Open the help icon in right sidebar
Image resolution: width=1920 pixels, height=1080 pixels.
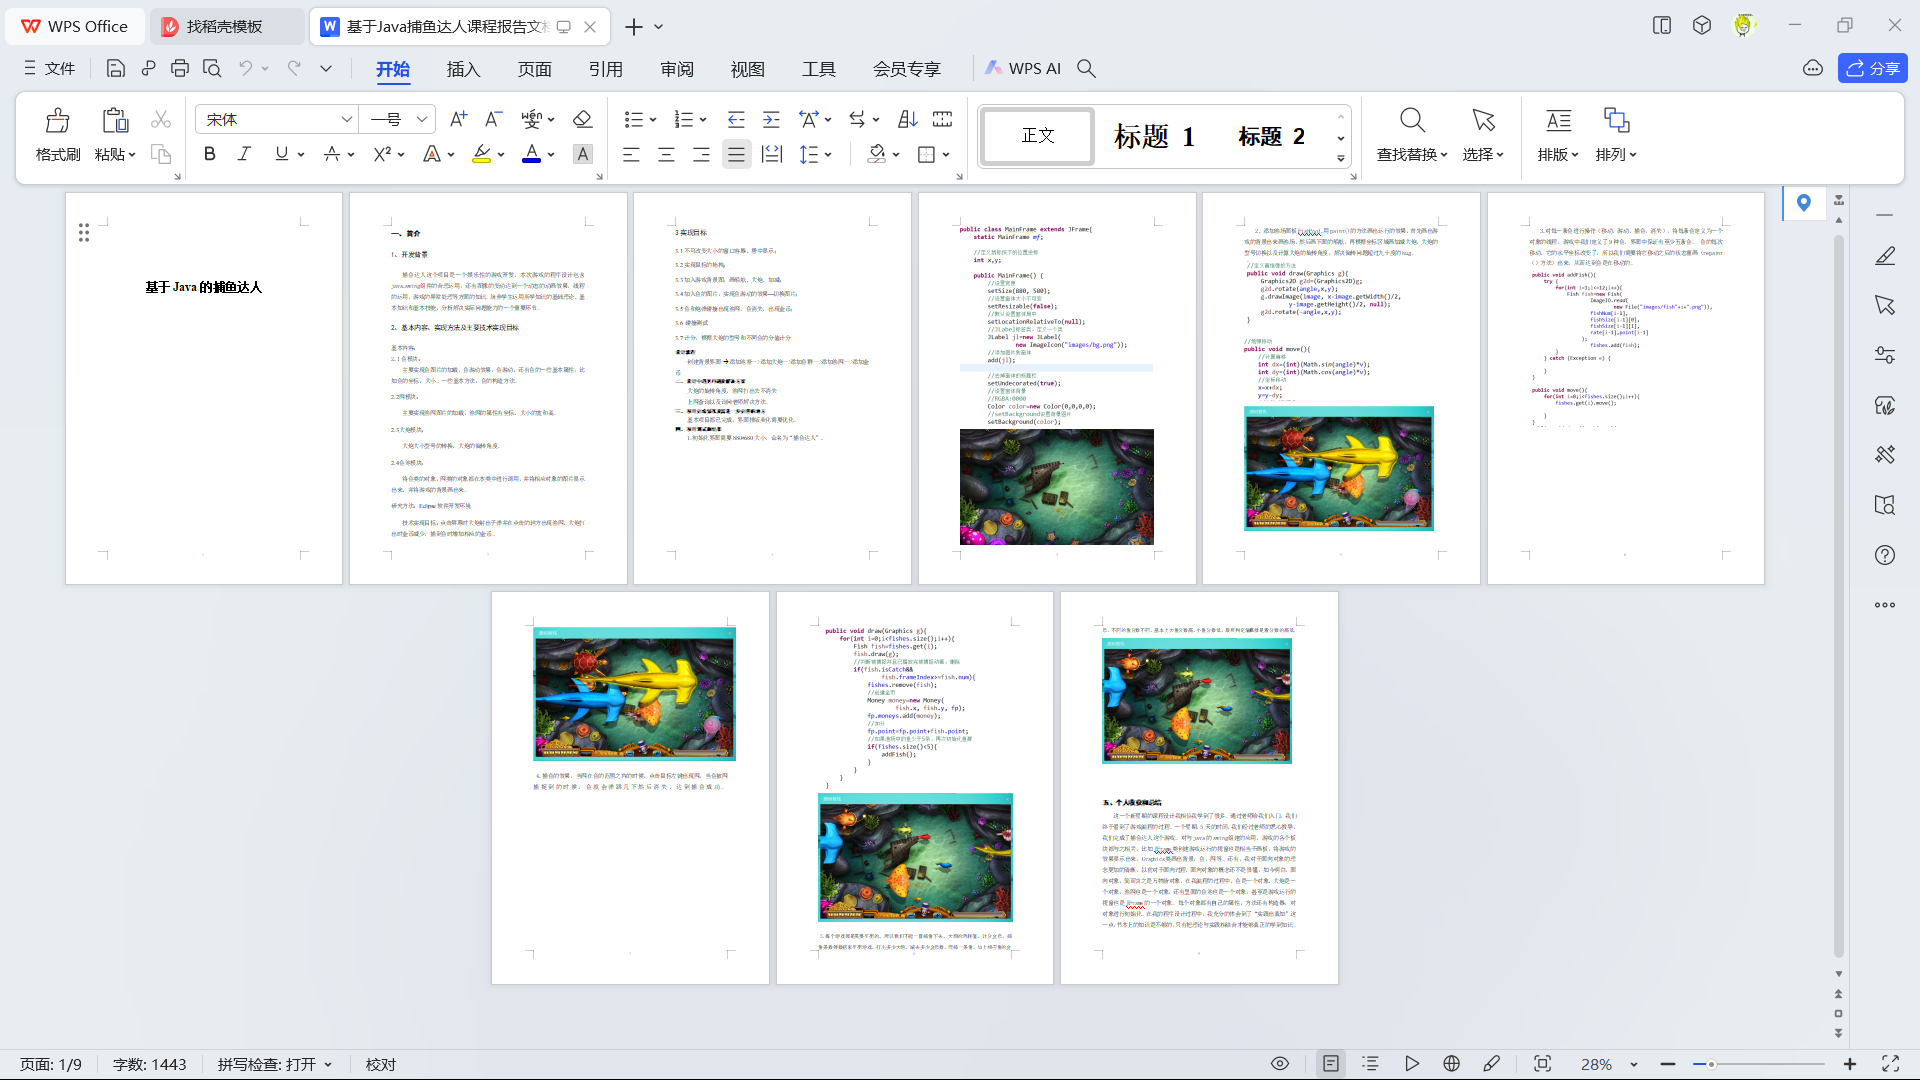pos(1885,555)
